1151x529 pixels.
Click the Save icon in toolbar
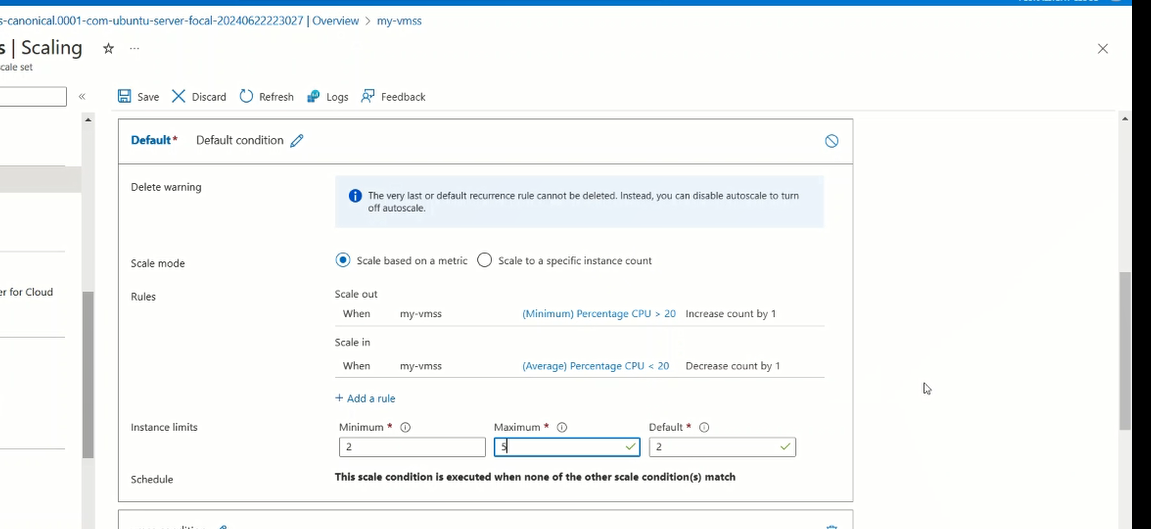click(125, 97)
